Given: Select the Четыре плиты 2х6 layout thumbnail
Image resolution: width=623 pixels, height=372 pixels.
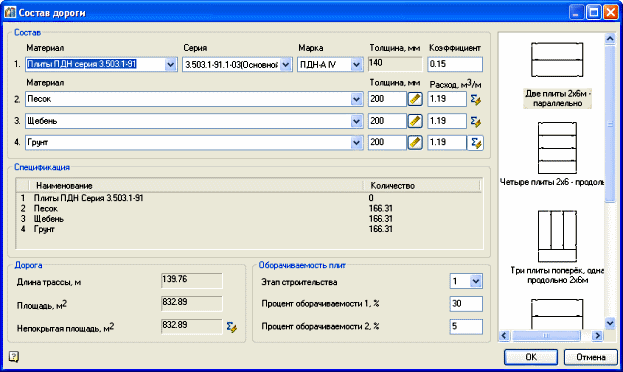Looking at the screenshot, I should (x=557, y=147).
